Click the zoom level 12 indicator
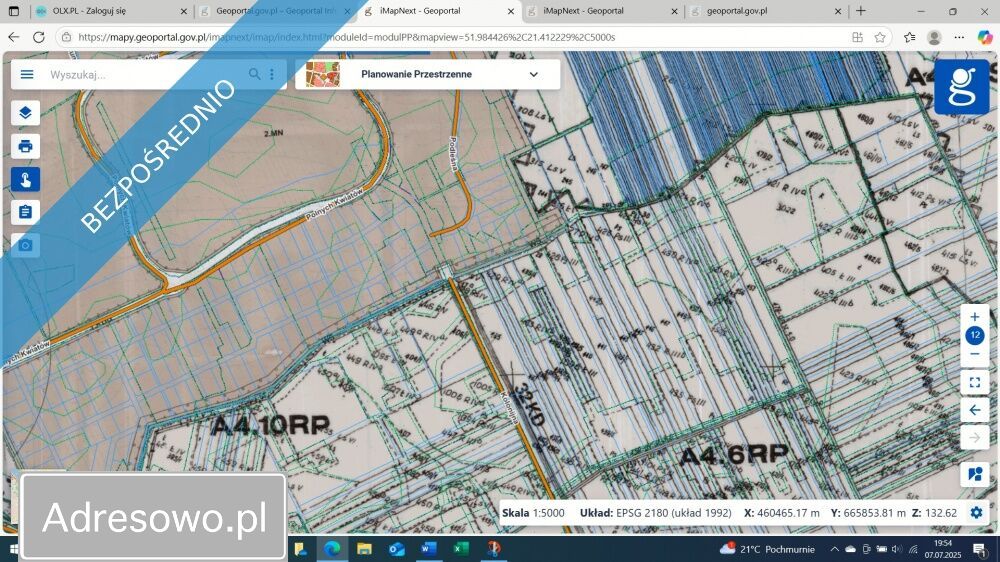This screenshot has width=1000, height=562. point(974,335)
